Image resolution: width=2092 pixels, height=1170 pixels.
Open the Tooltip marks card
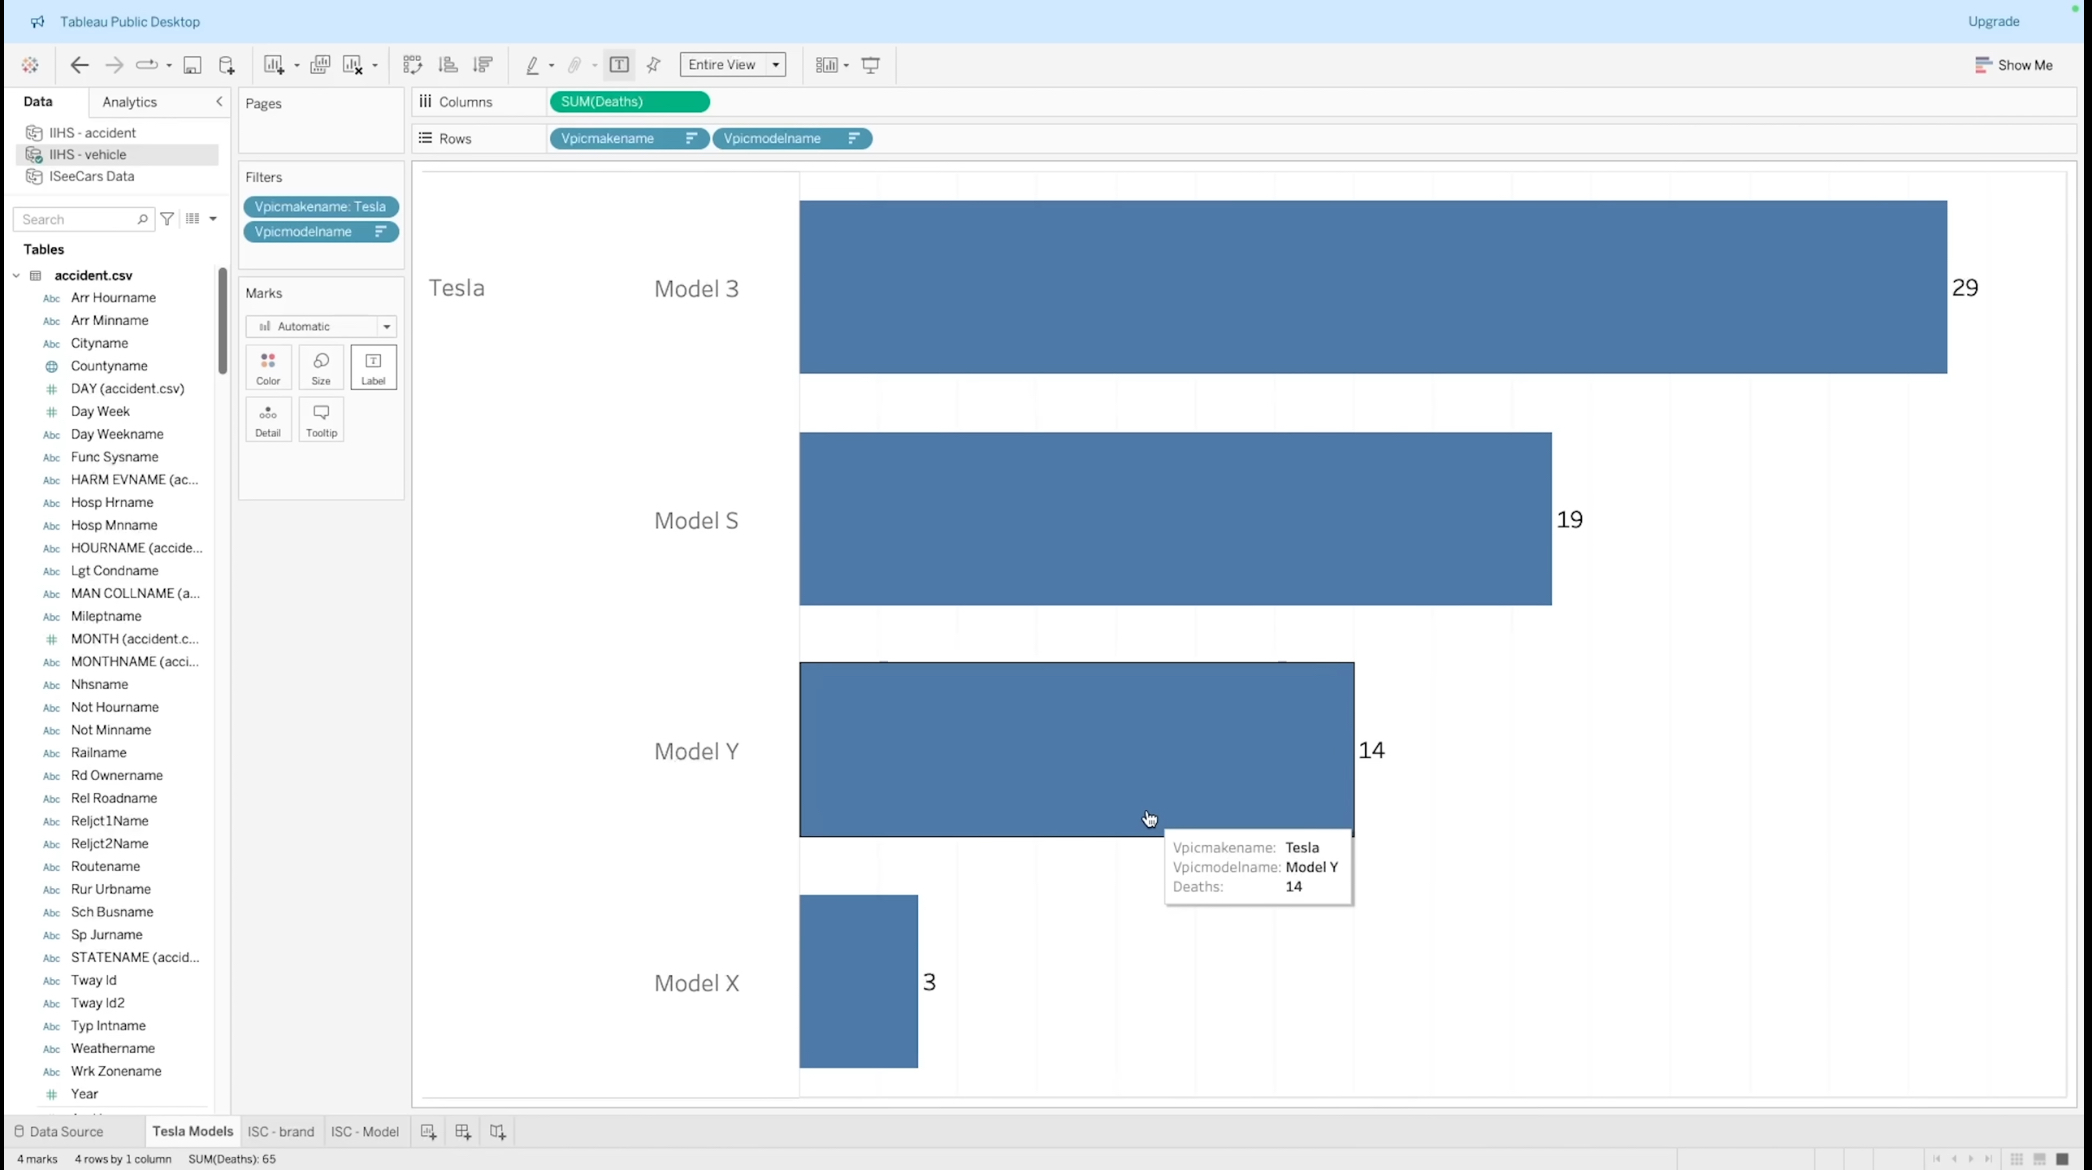321,420
